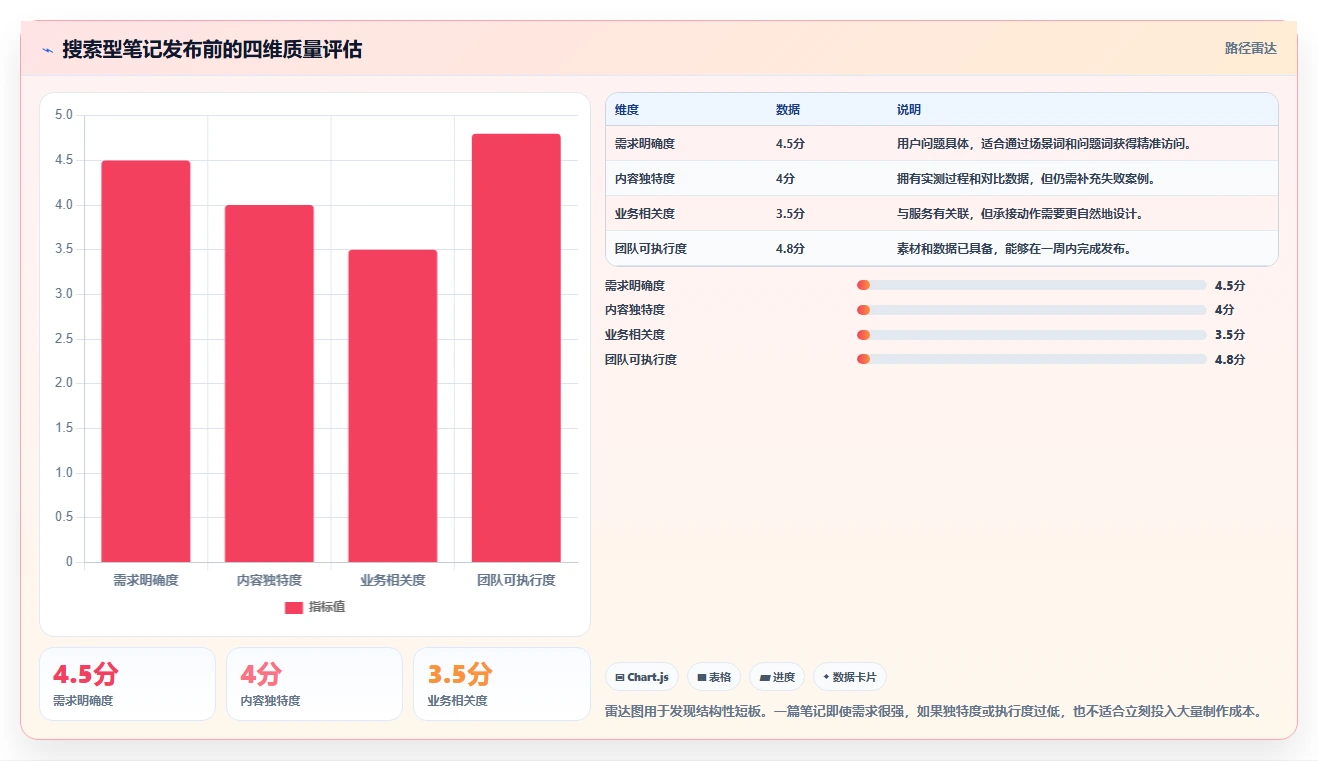Click the 4.8分 value beside progress bar

tap(1230, 360)
